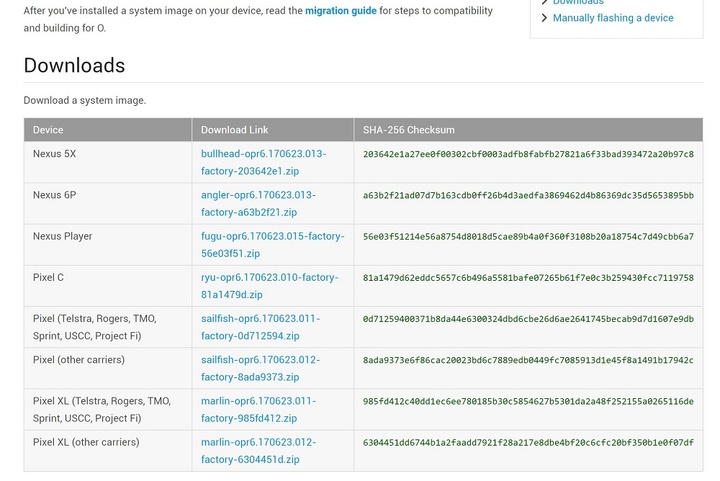Image resolution: width=720 pixels, height=481 pixels.
Task: Click the Pixel XL (other carriers) cell
Action: tap(108, 451)
